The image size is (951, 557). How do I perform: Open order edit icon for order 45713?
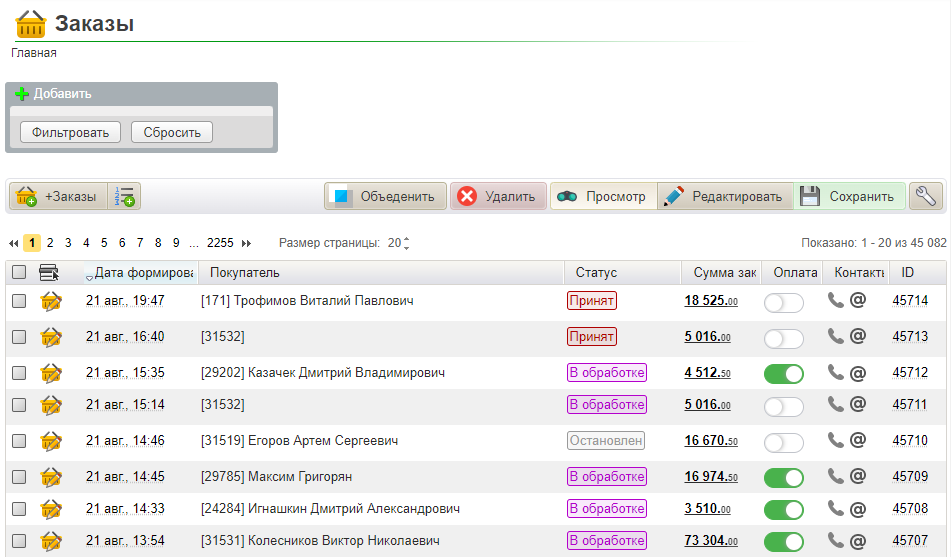tap(51, 337)
